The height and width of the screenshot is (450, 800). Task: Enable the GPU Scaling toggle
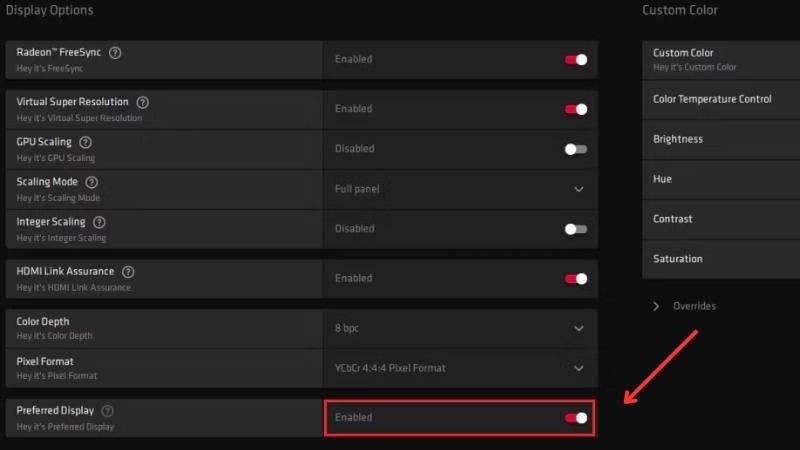576,149
